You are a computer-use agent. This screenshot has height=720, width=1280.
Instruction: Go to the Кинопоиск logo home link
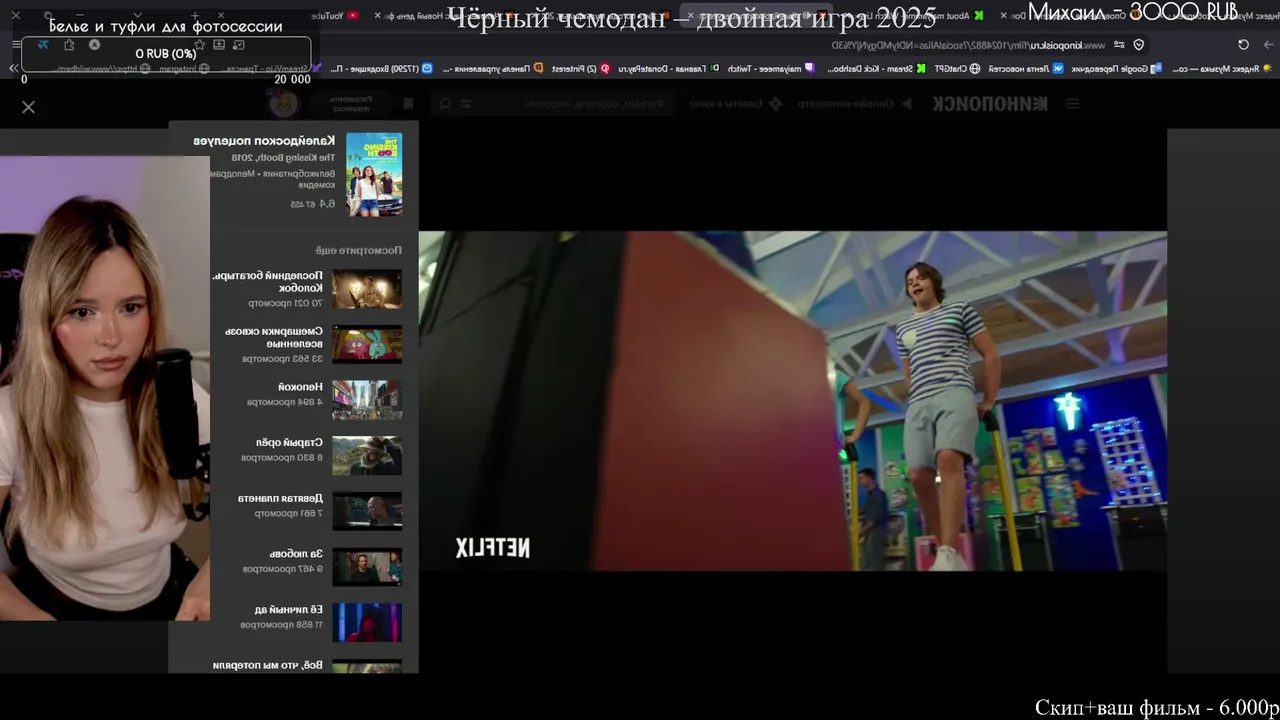click(x=990, y=104)
